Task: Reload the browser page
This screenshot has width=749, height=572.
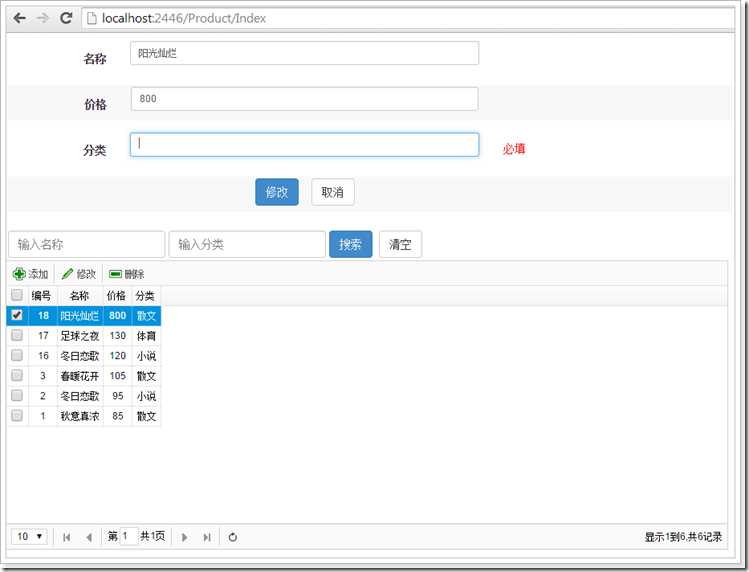Action: point(66,18)
